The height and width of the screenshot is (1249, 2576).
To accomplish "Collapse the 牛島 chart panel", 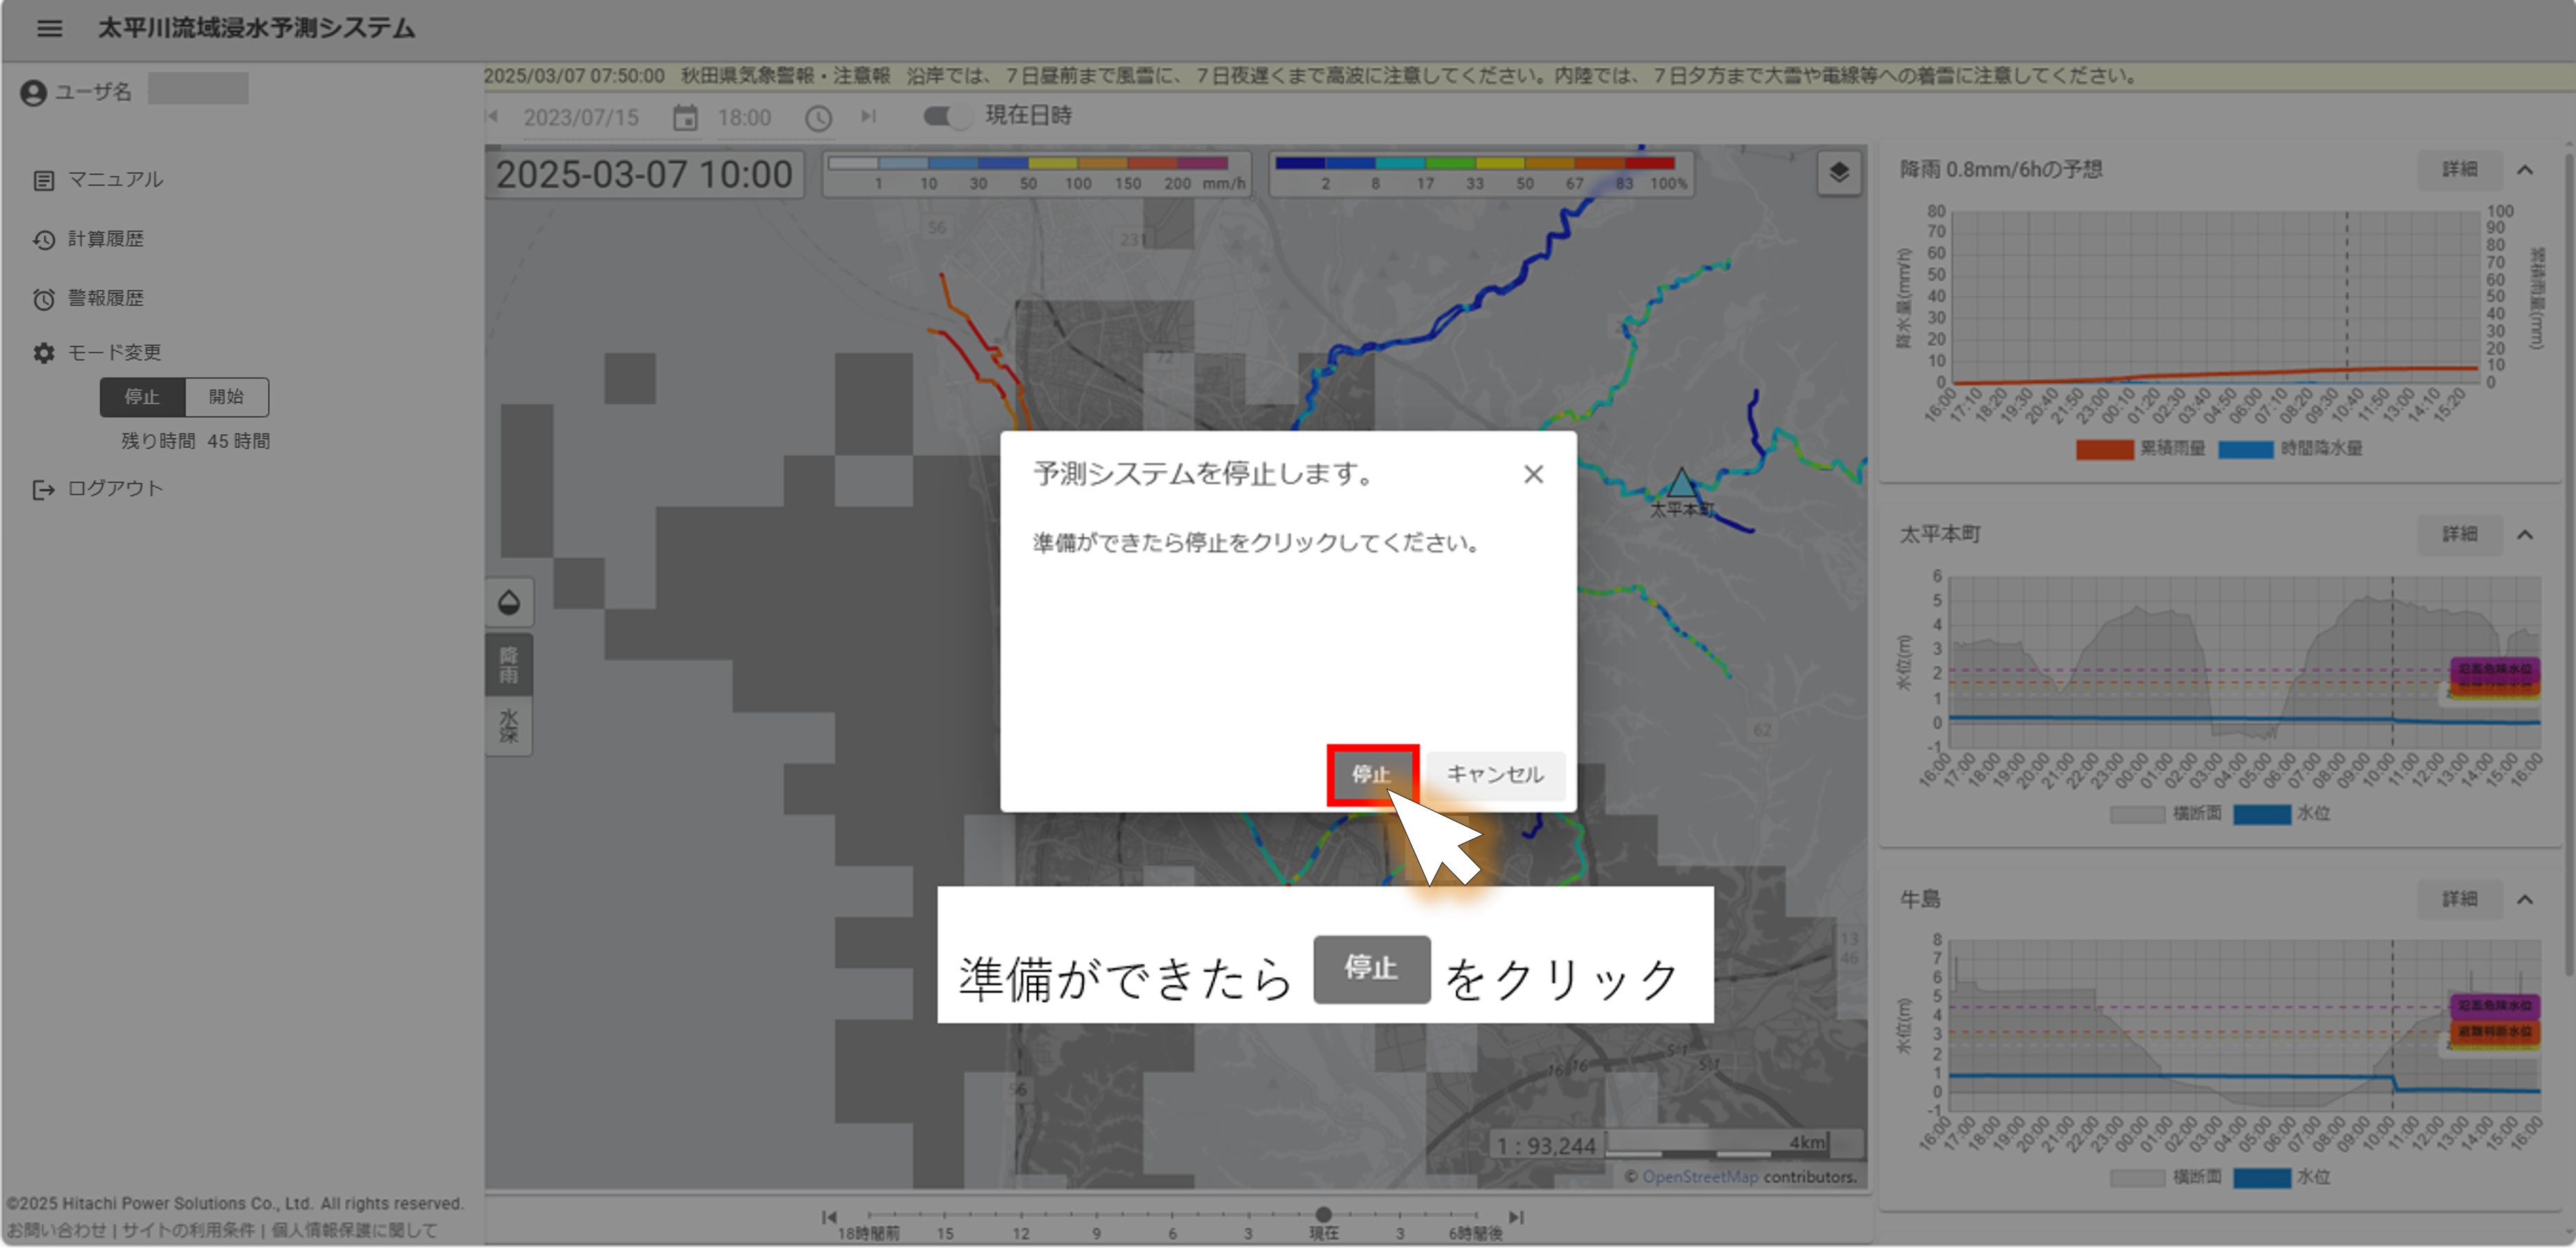I will click(2524, 899).
